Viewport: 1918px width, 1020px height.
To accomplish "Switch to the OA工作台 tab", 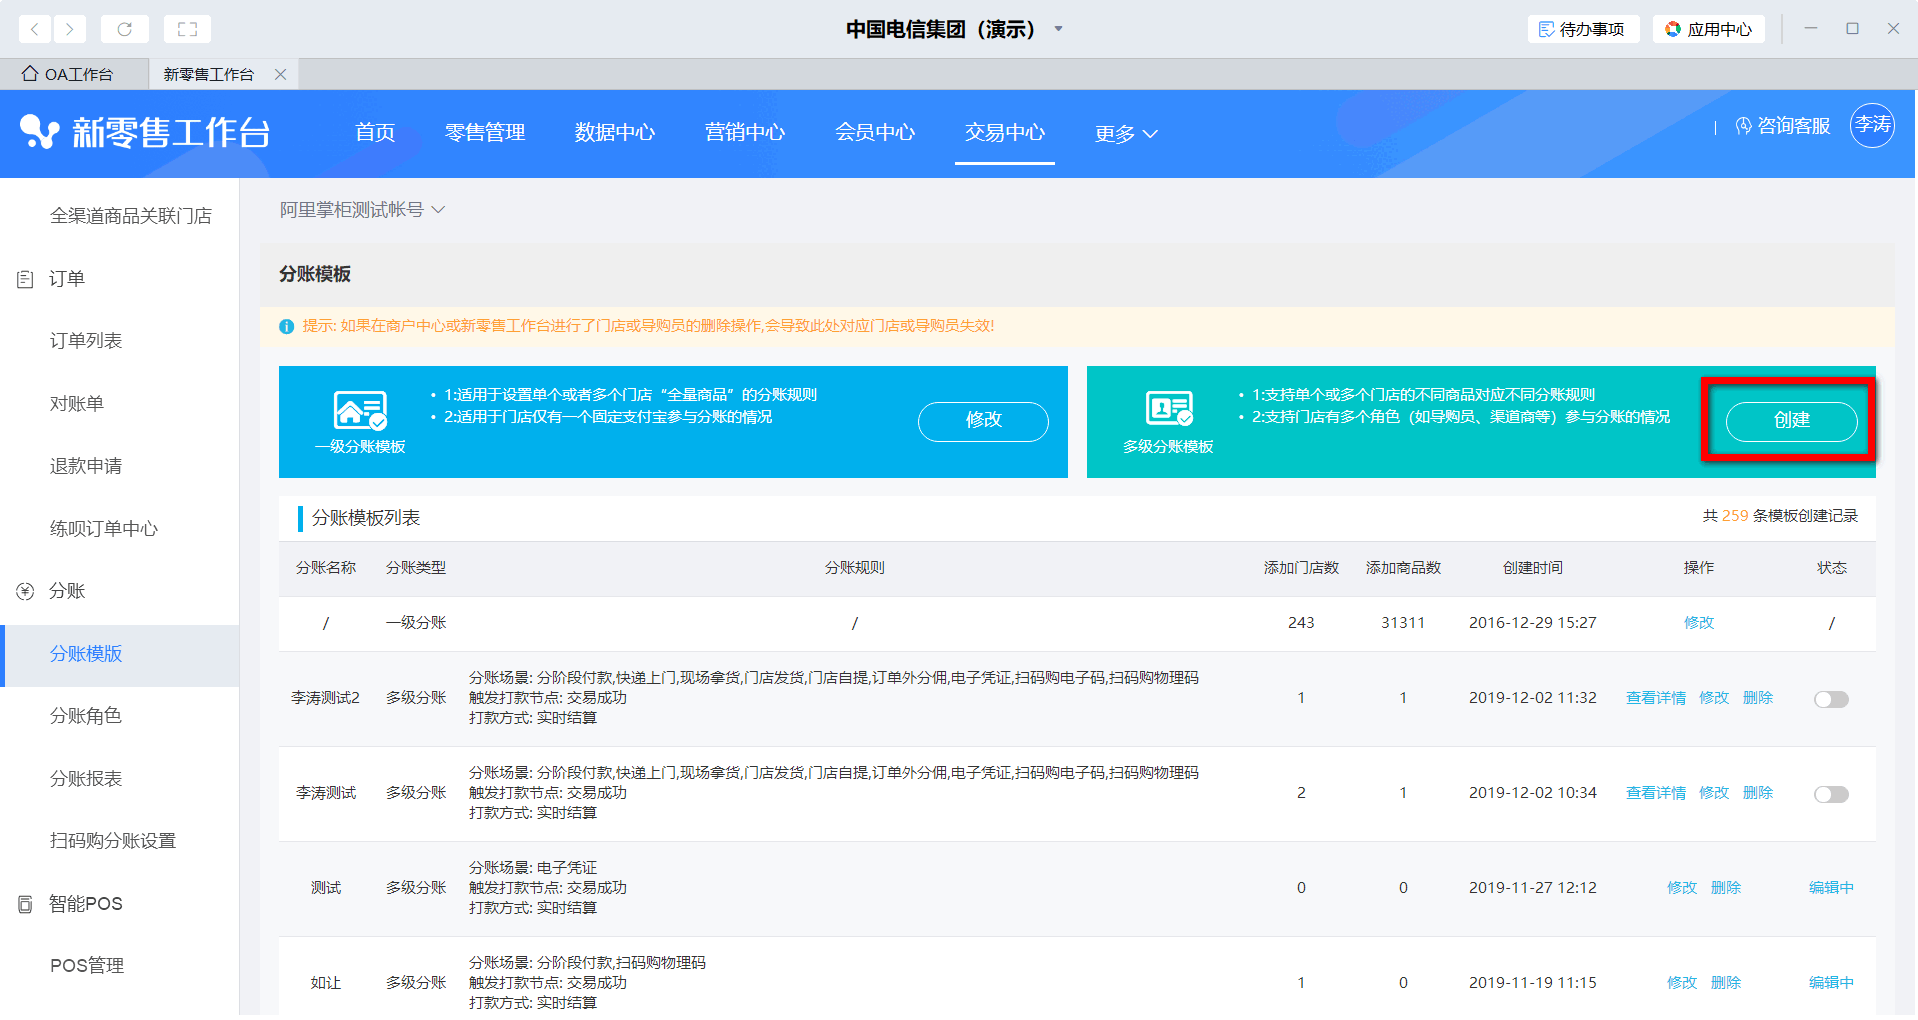I will pos(68,74).
